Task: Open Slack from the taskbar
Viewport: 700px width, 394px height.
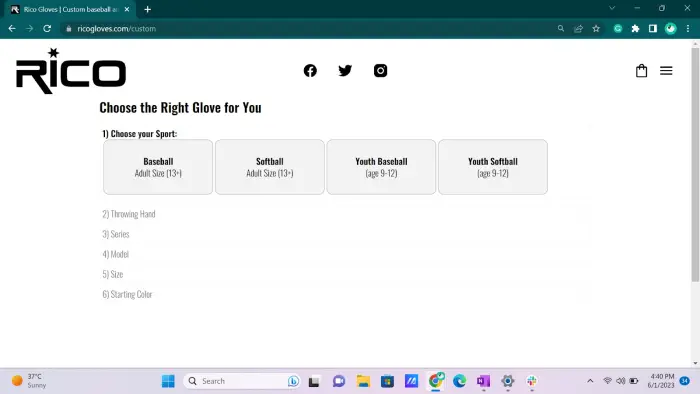Action: pos(532,381)
